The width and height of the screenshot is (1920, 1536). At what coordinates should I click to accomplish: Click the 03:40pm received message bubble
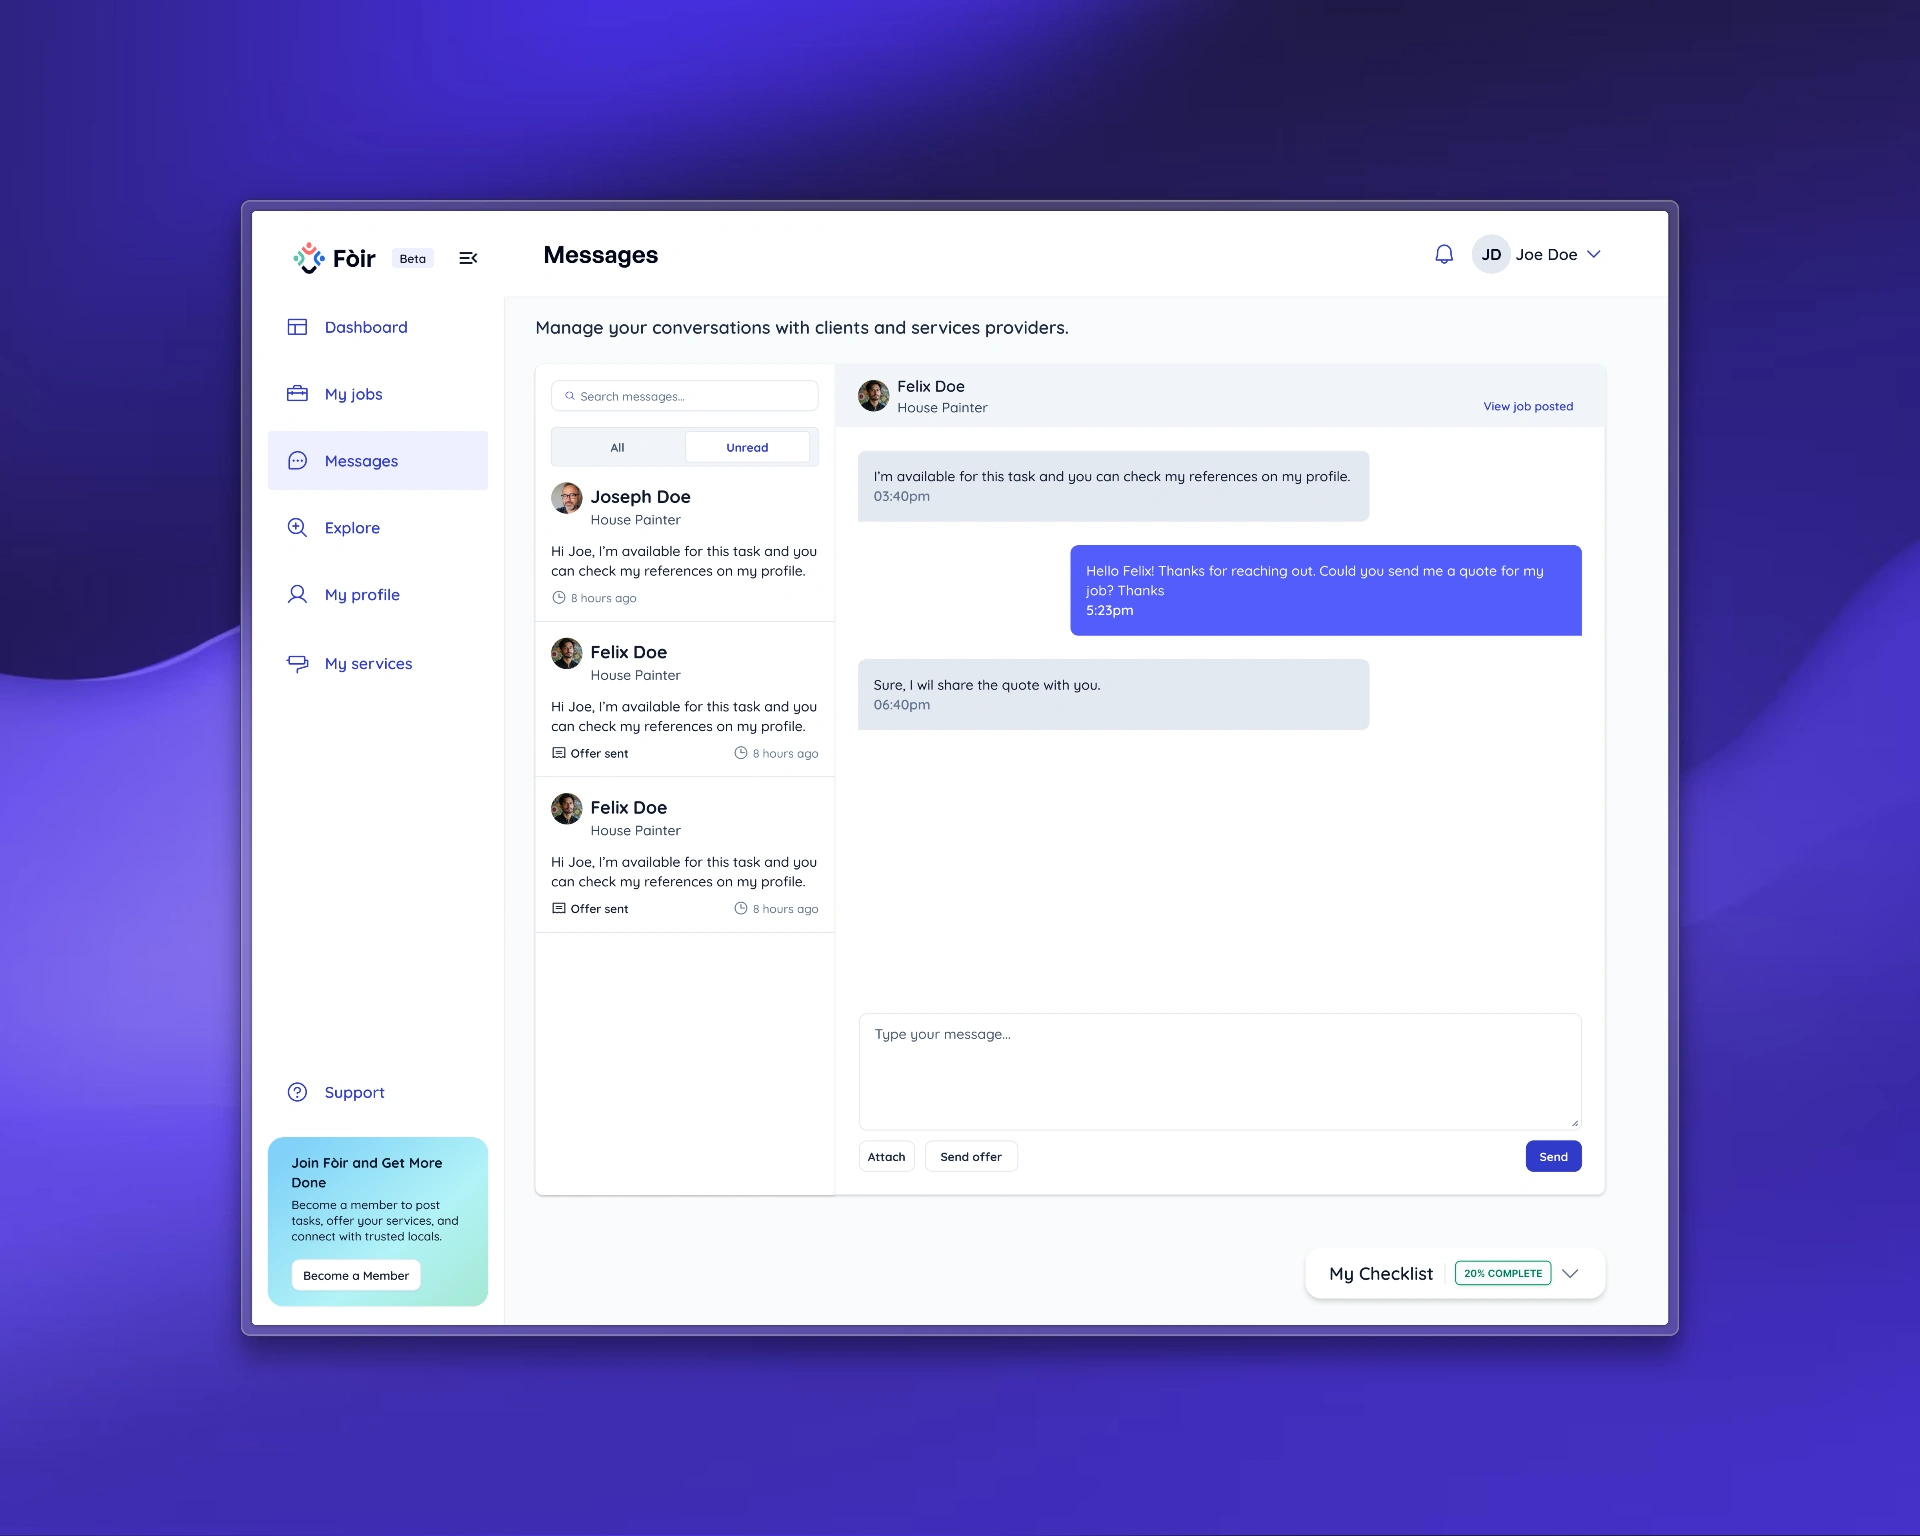pyautogui.click(x=1114, y=486)
